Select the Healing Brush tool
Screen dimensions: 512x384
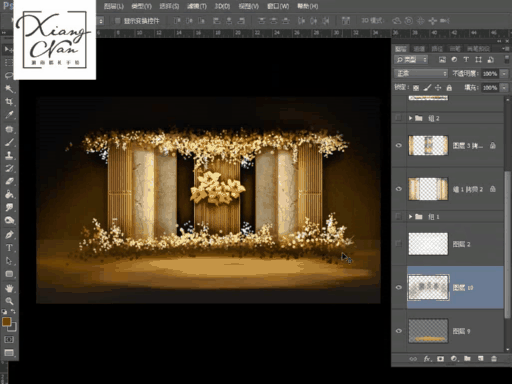[9, 129]
